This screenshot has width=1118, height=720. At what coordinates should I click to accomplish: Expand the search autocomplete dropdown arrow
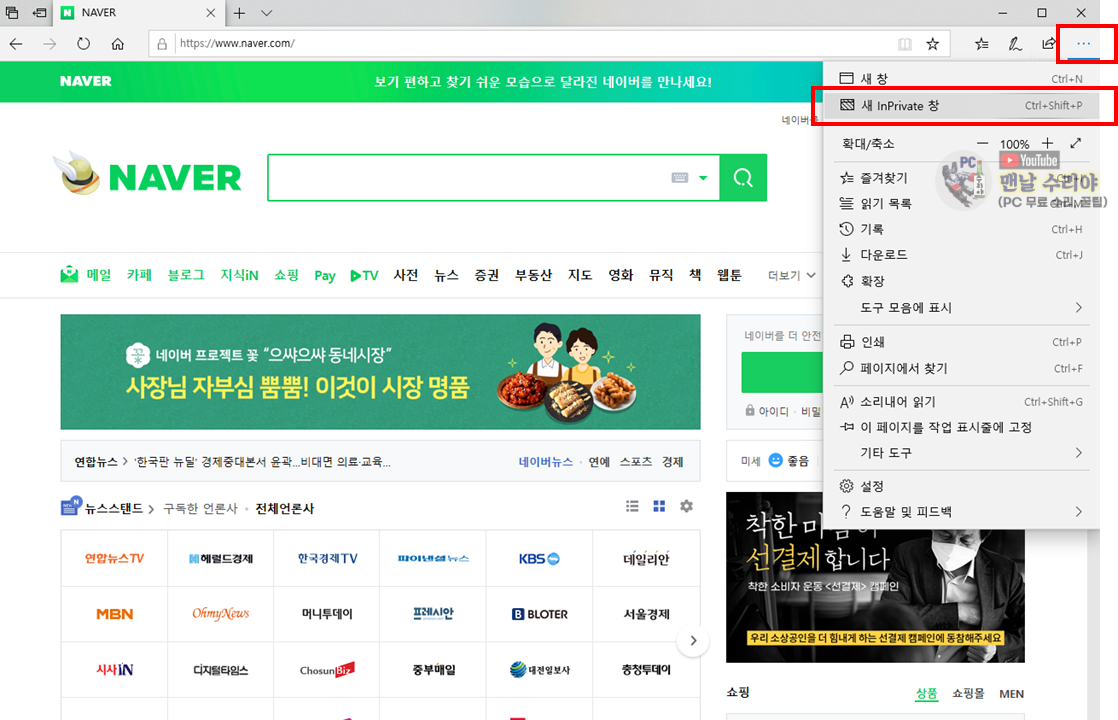pos(703,178)
